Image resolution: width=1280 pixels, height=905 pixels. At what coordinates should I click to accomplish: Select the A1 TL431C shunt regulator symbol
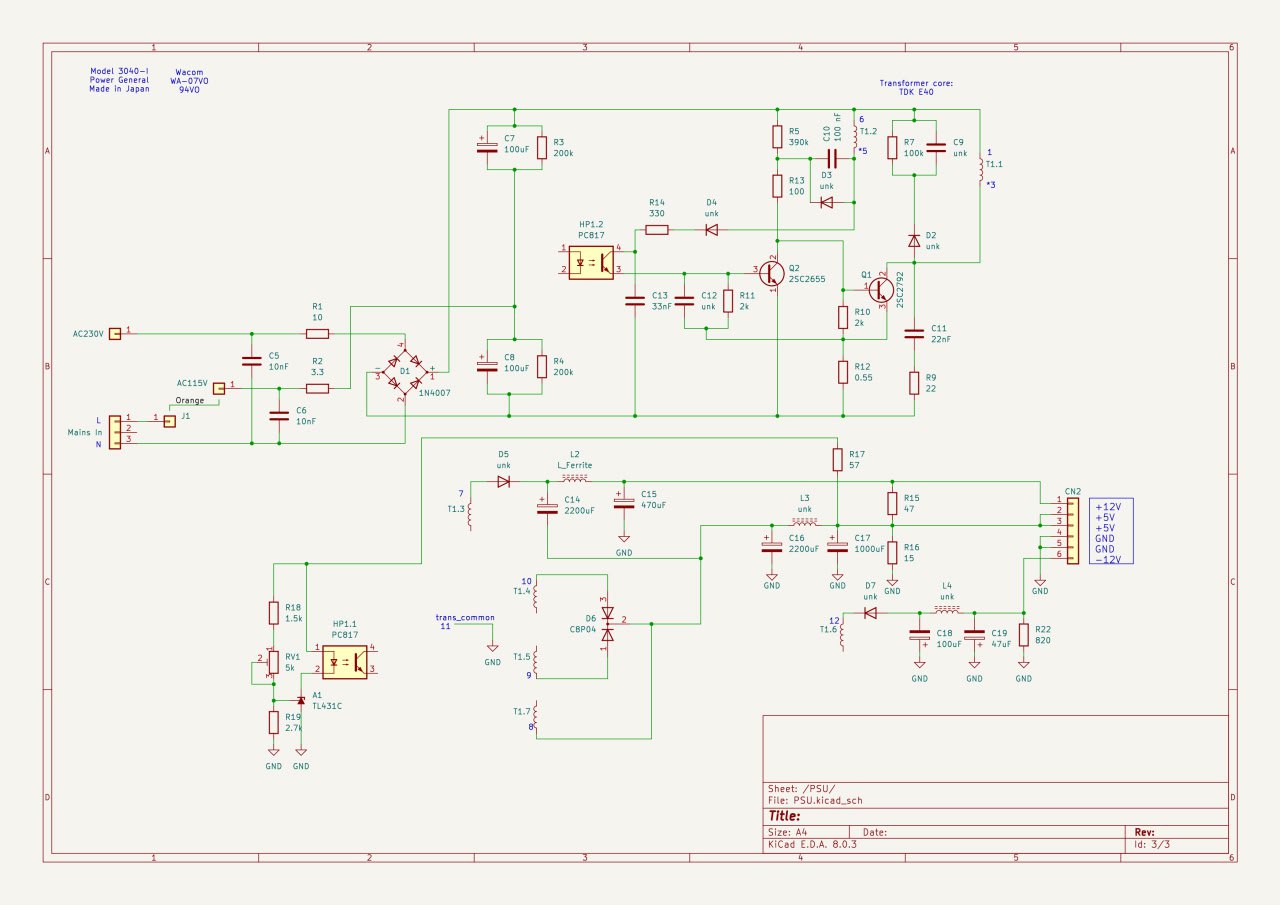[300, 700]
